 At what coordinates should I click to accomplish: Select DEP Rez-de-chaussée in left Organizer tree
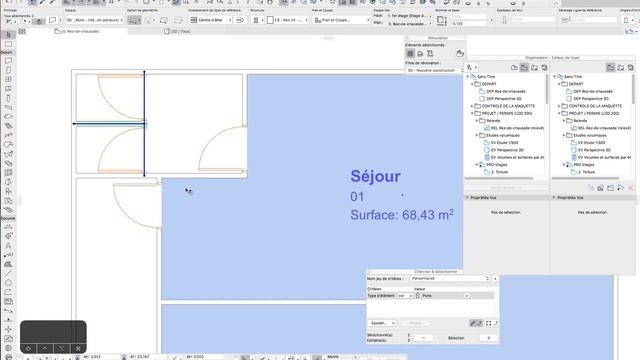tap(506, 91)
